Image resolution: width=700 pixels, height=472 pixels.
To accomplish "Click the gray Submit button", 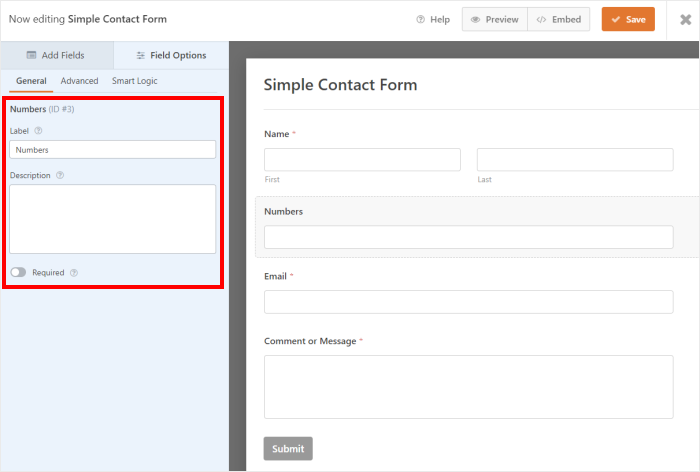I will click(288, 448).
